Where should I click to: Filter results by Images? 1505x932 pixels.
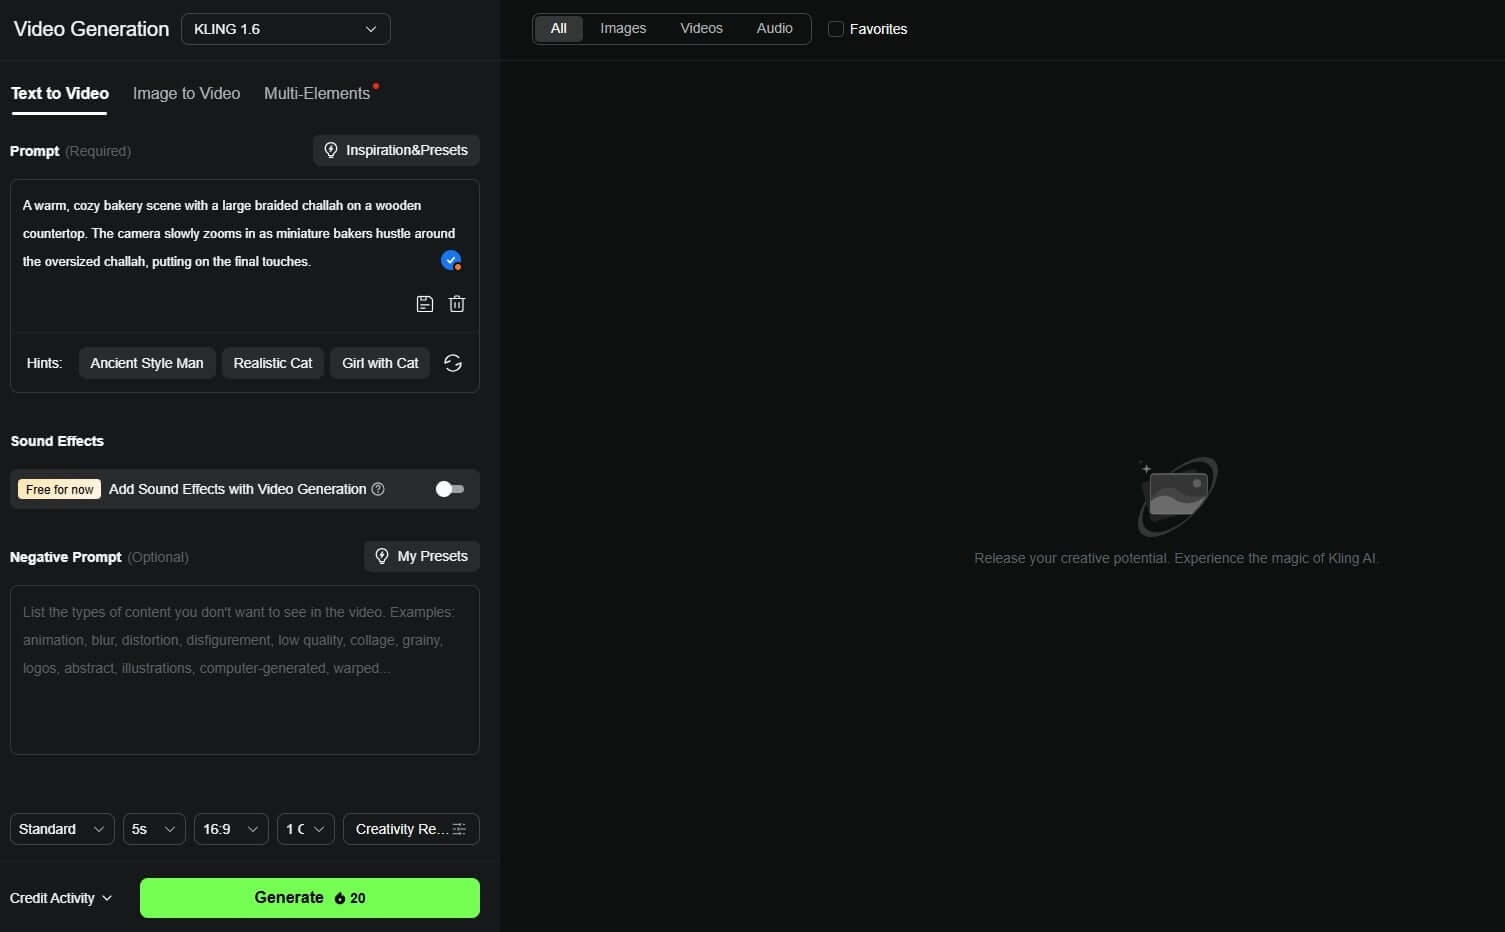tap(623, 28)
